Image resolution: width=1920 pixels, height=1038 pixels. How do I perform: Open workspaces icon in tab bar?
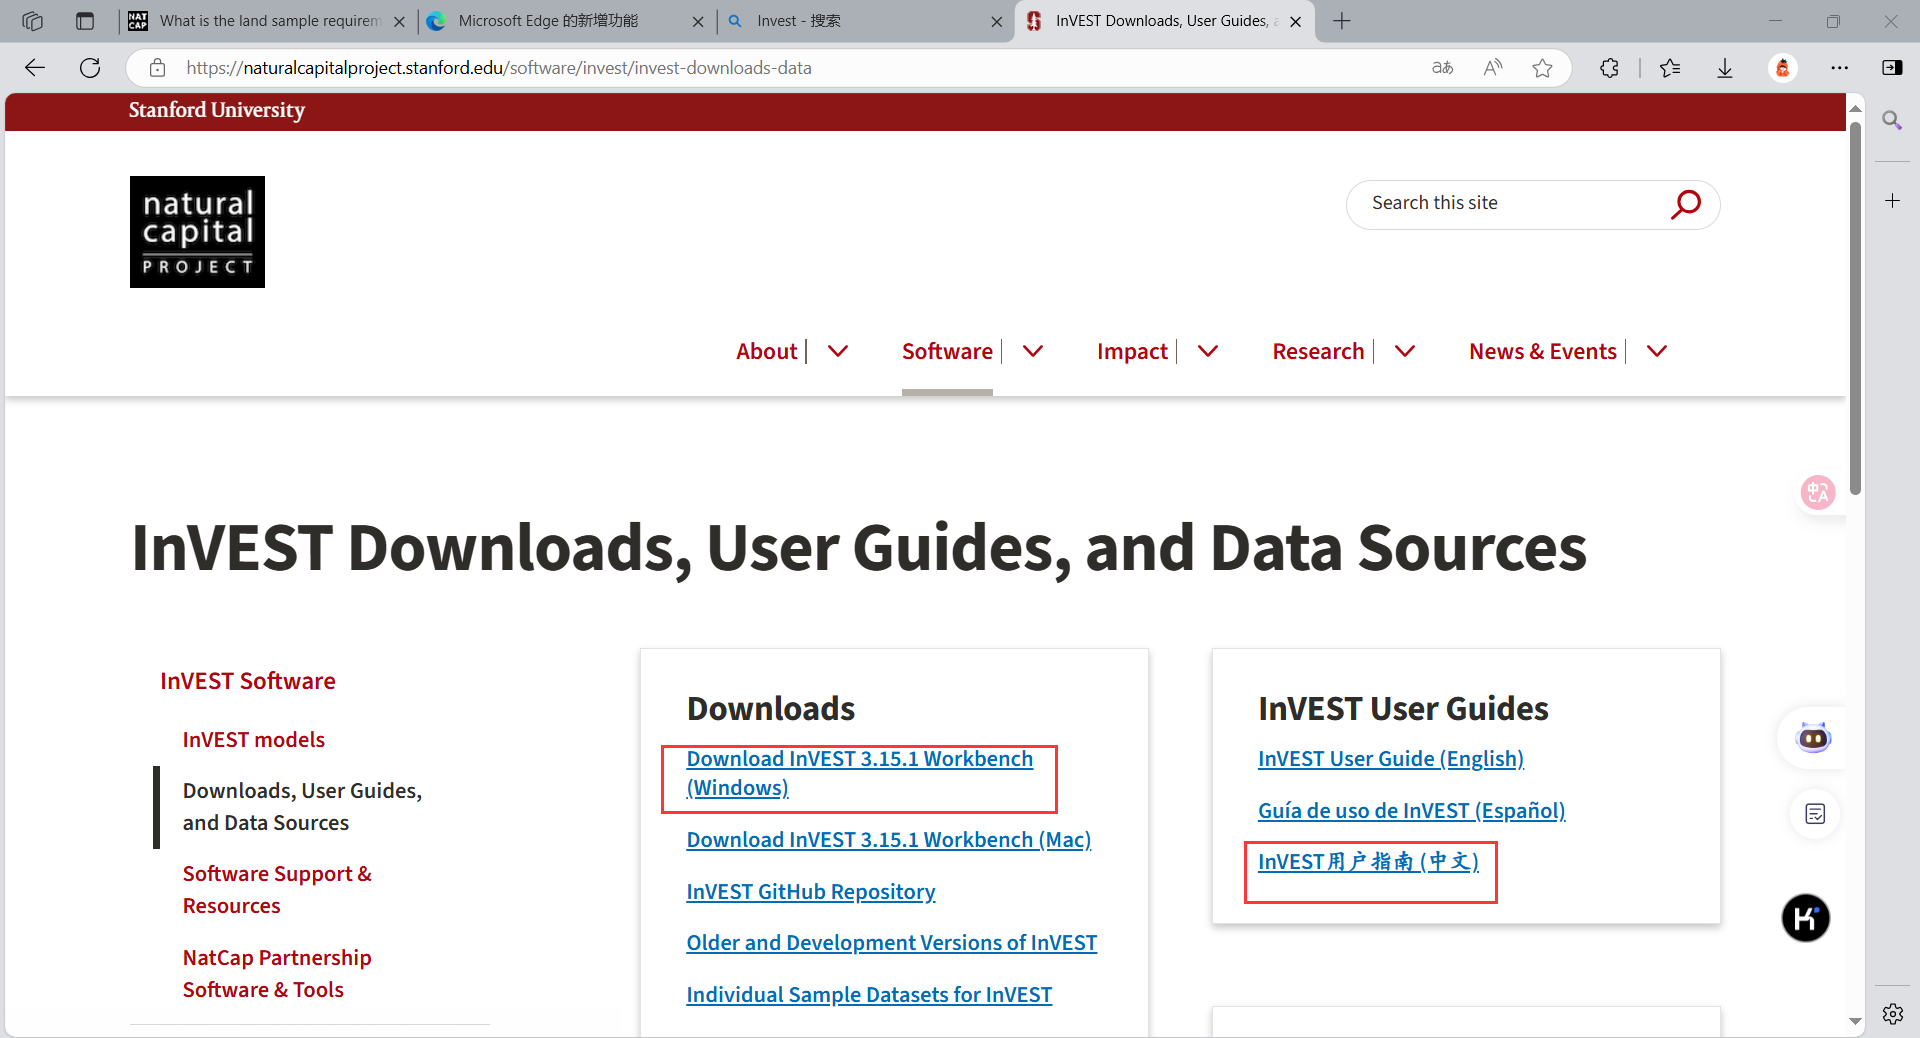[32, 21]
